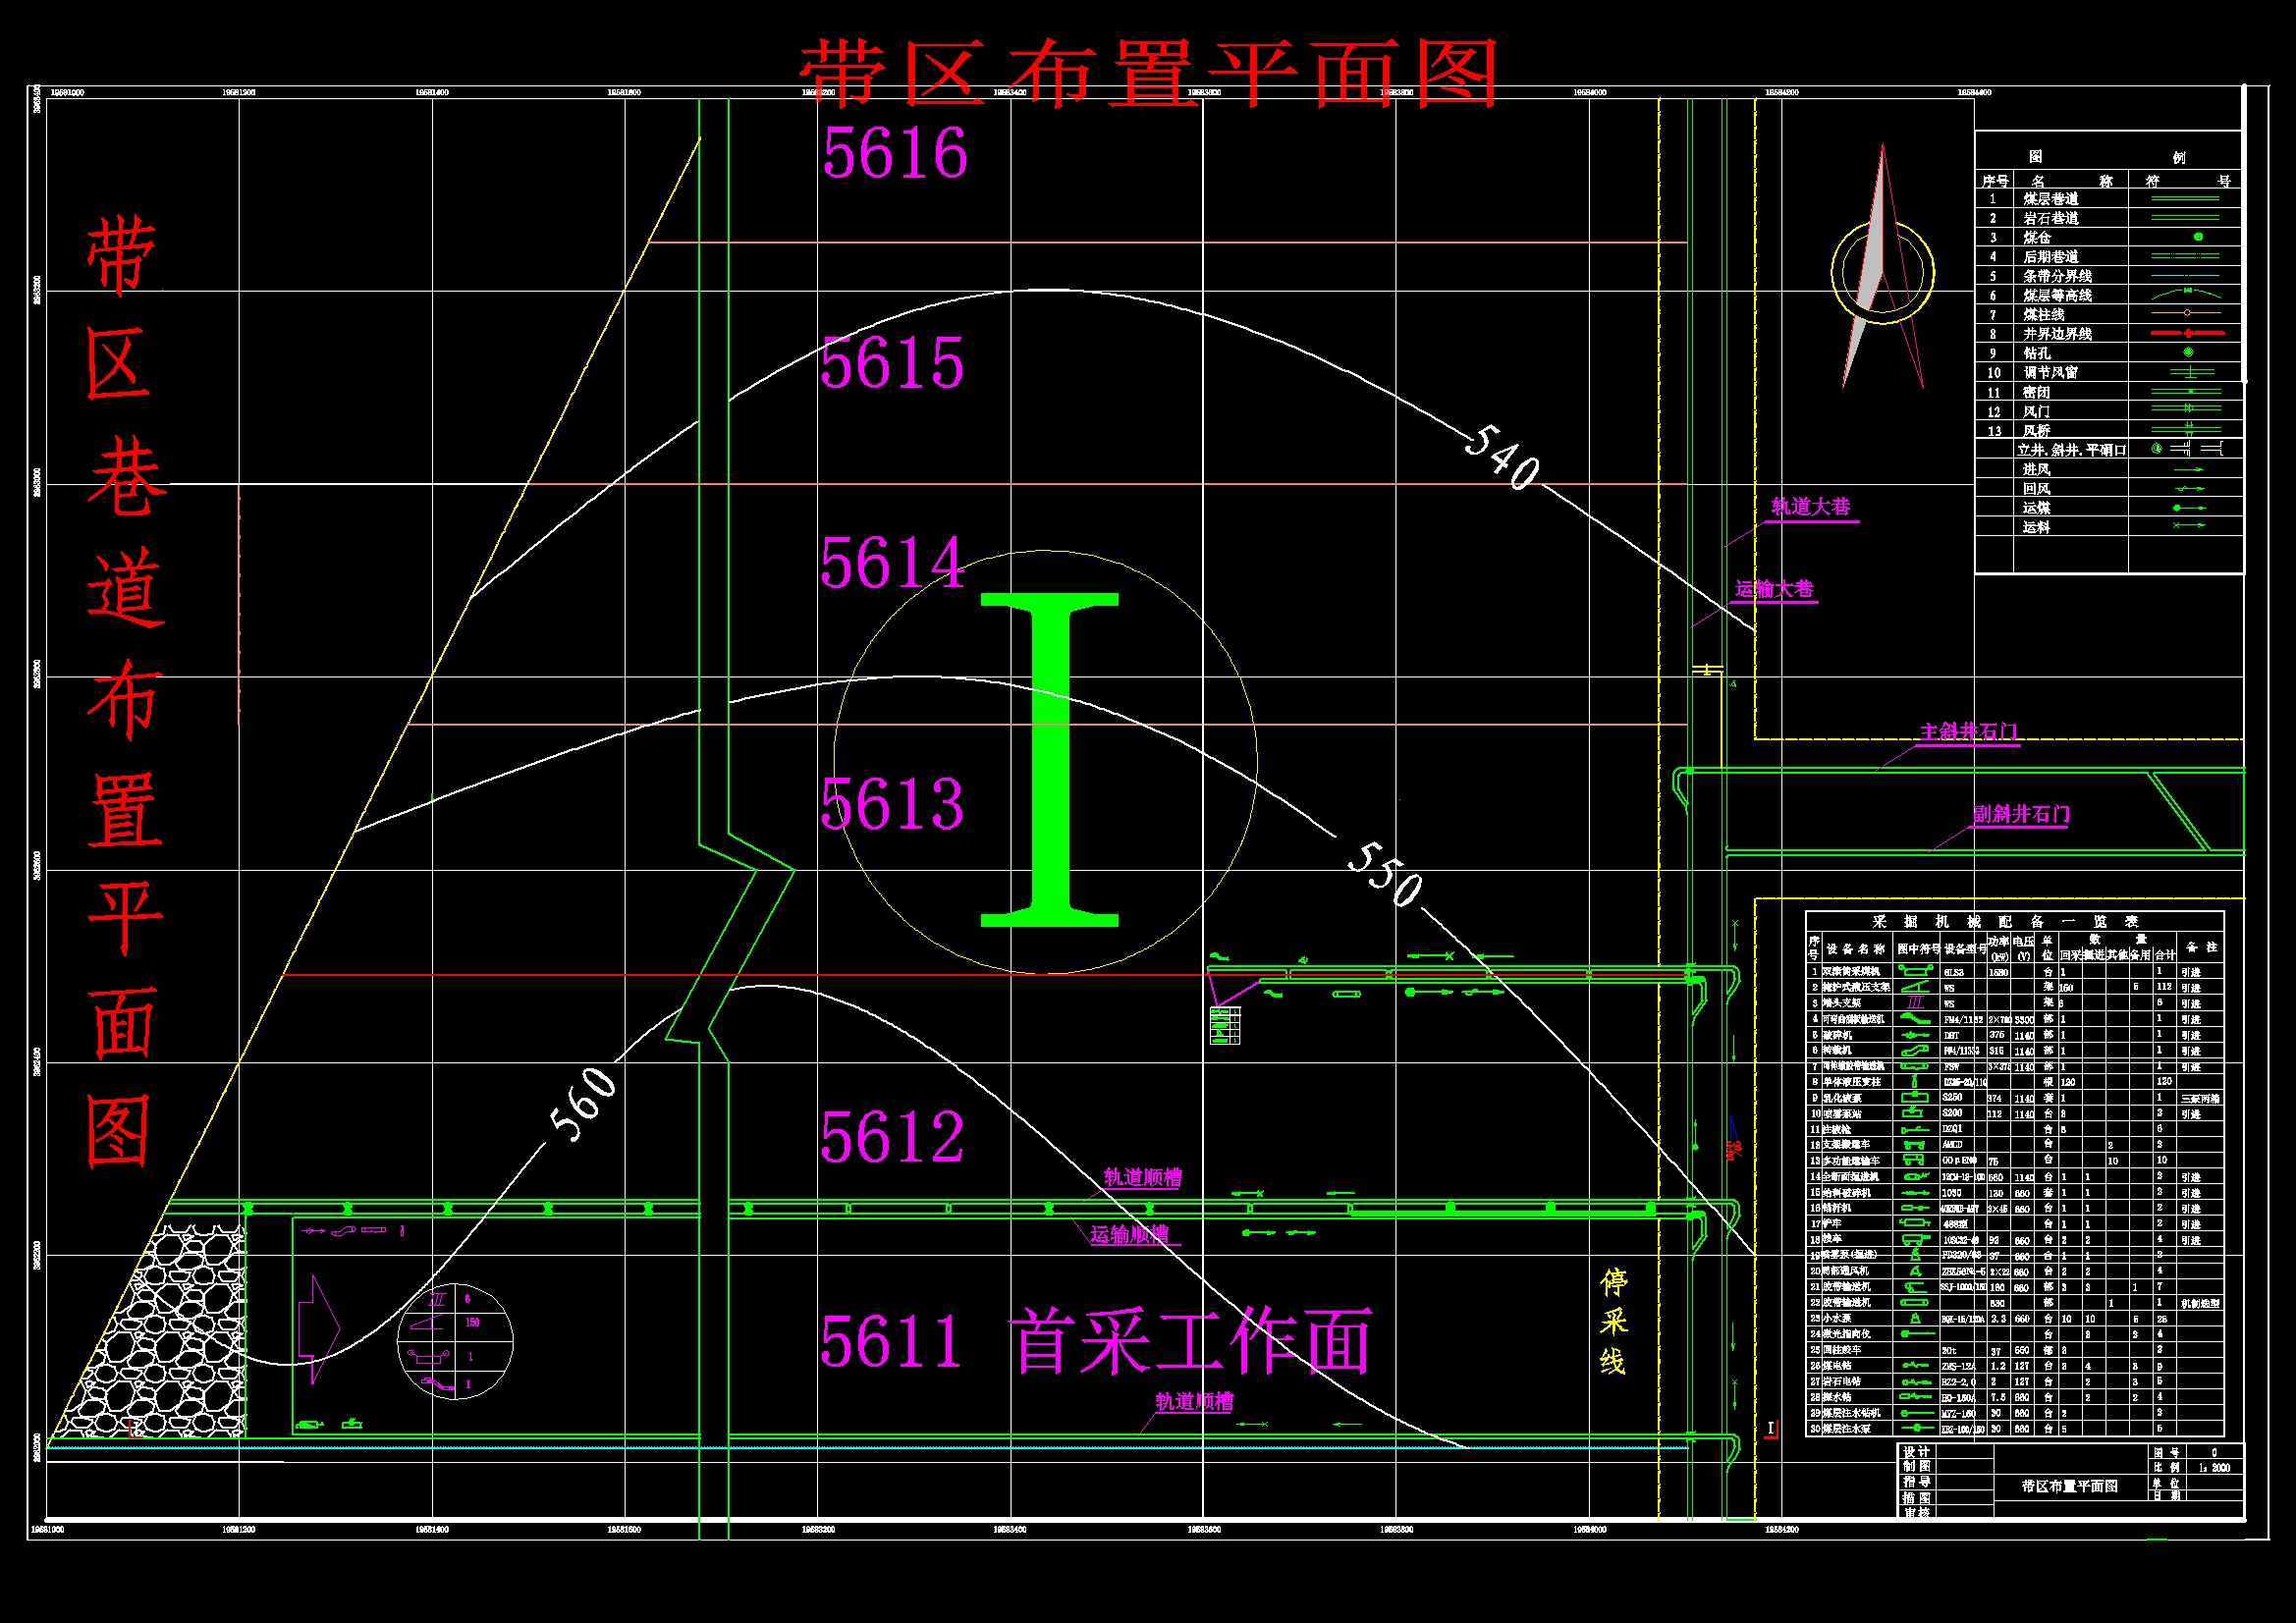2296x1623 pixels.
Task: Click the 设计 cell in title block
Action: (x=1916, y=1451)
